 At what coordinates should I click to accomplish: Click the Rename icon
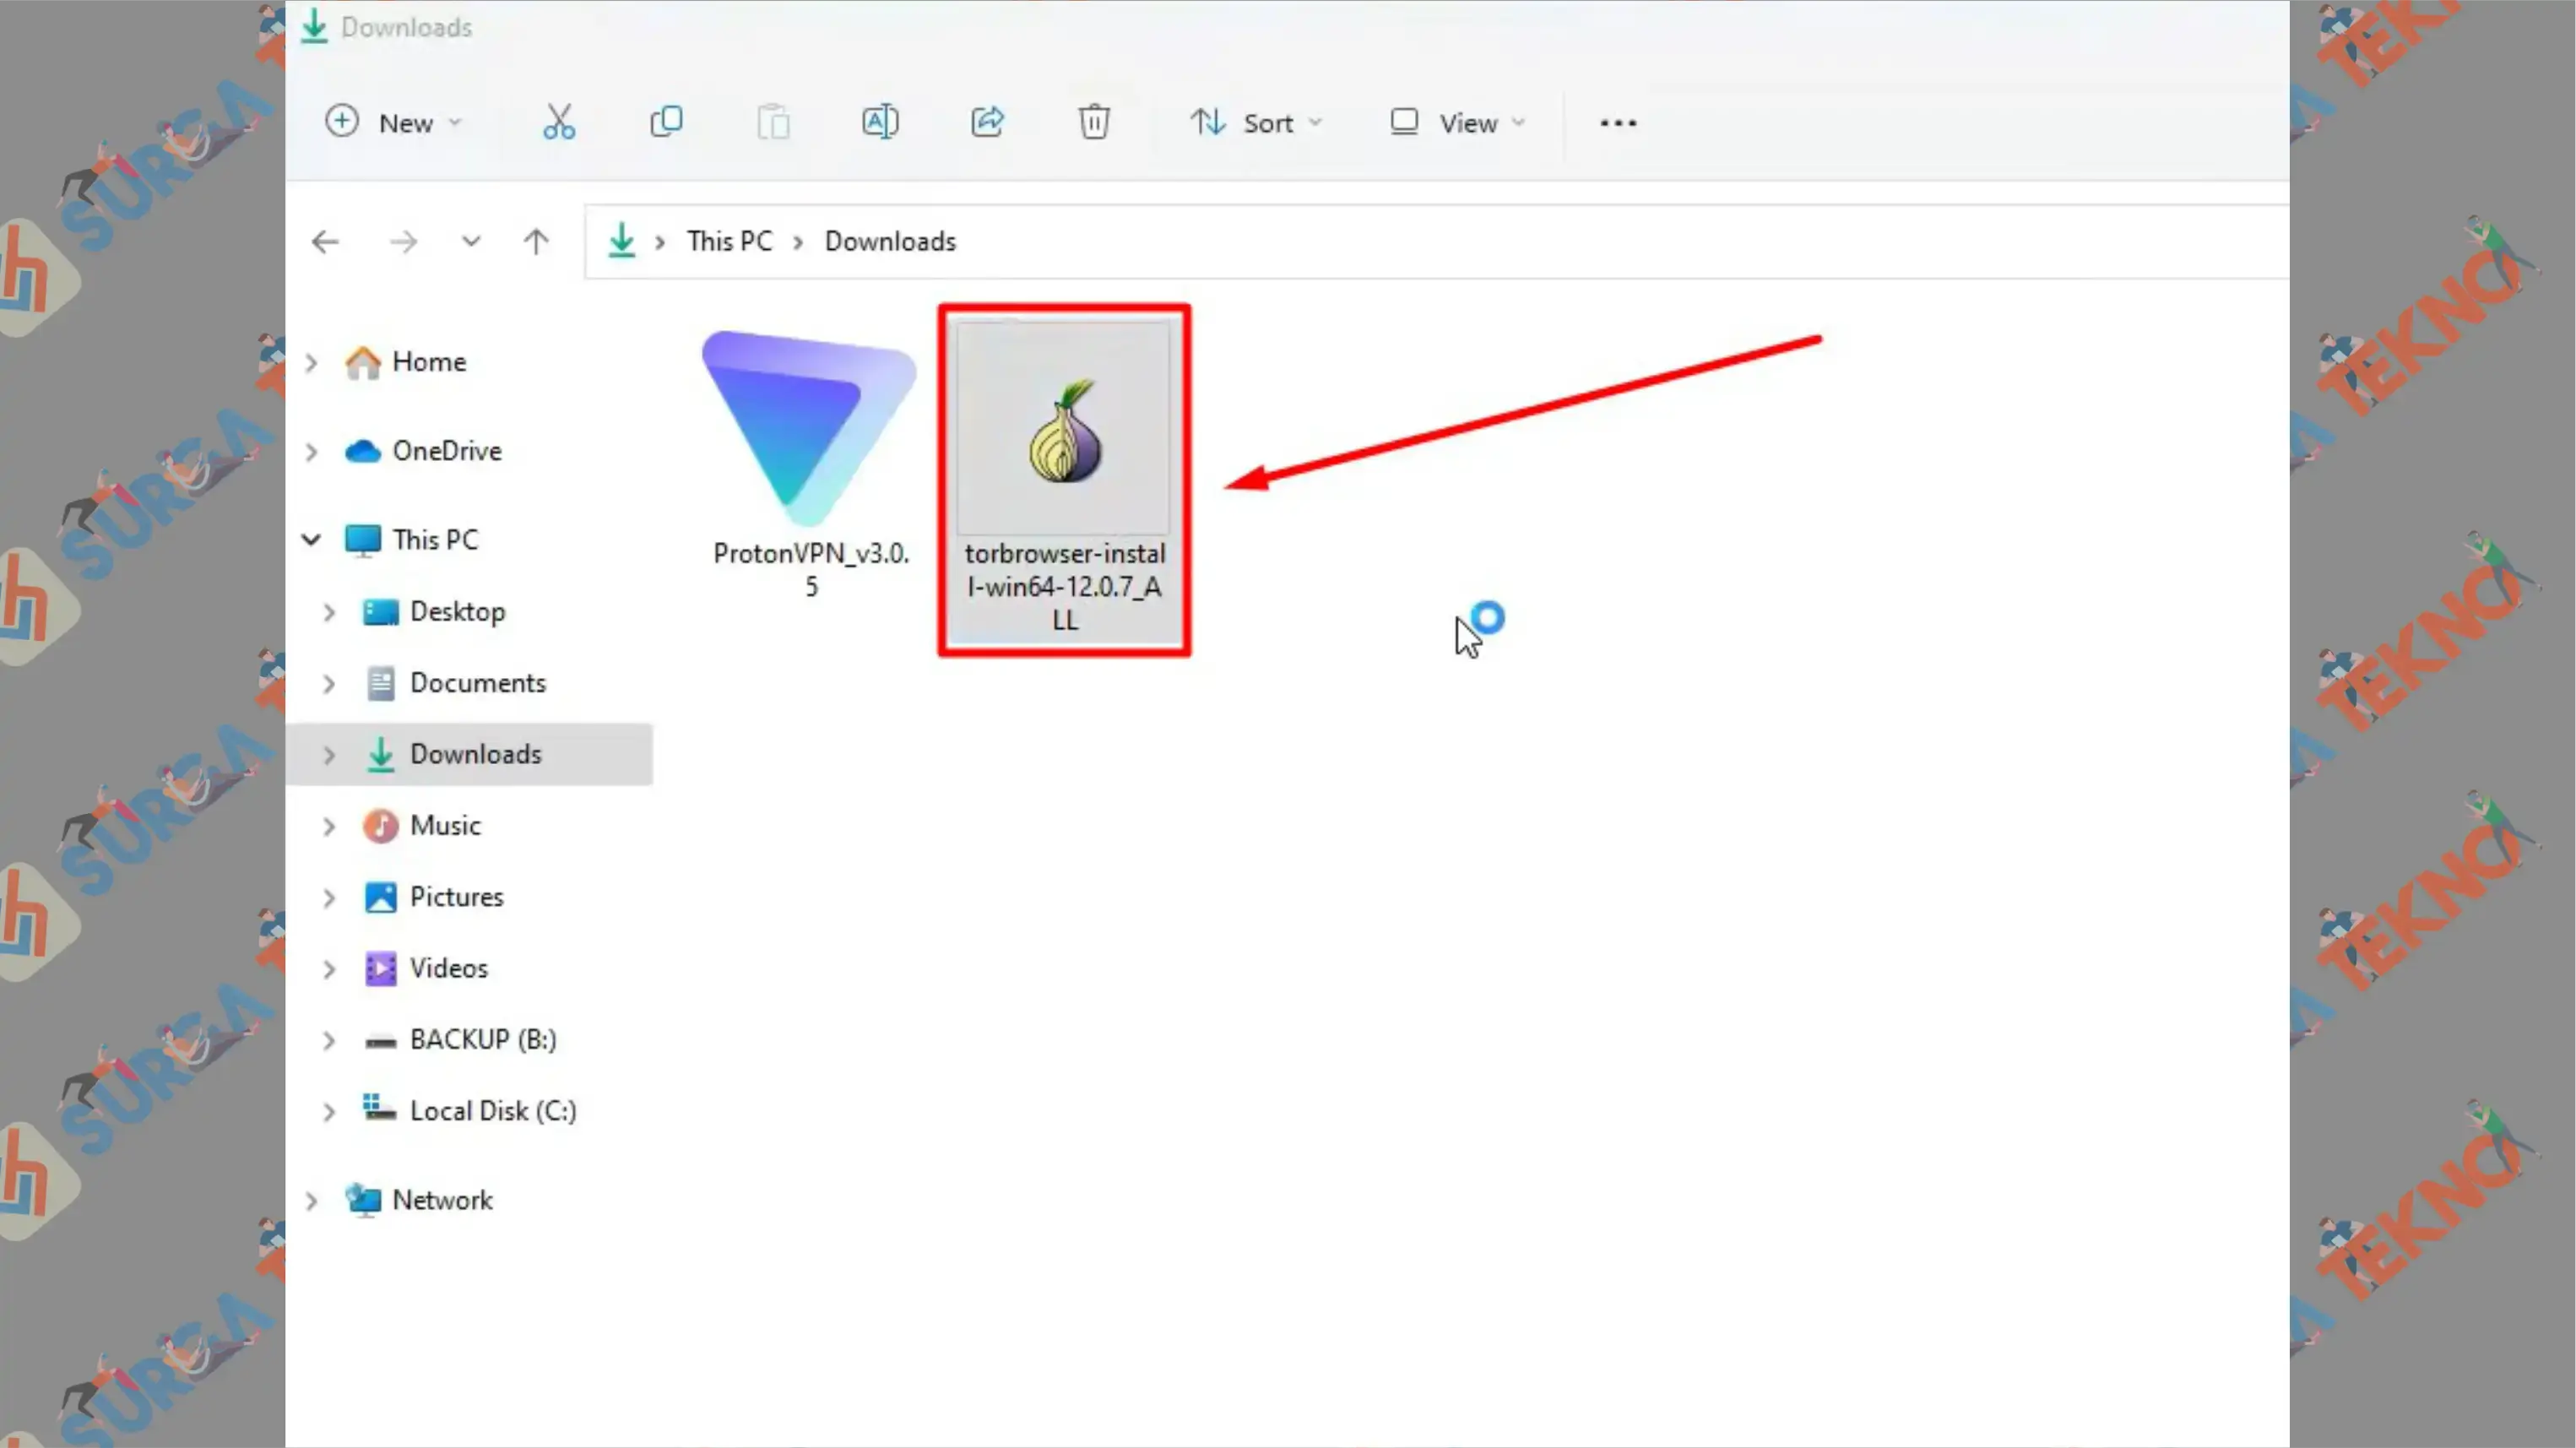tap(880, 122)
